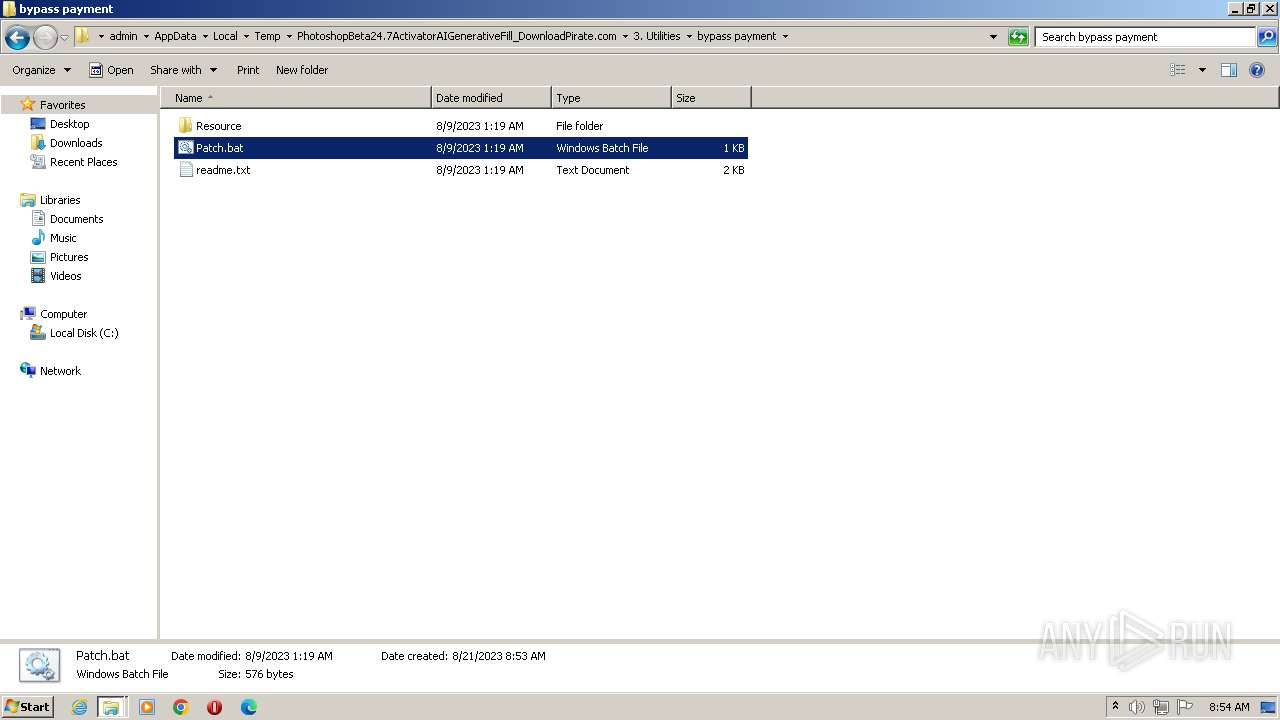
Task: Show hidden tray icons arrow
Action: (x=1115, y=706)
